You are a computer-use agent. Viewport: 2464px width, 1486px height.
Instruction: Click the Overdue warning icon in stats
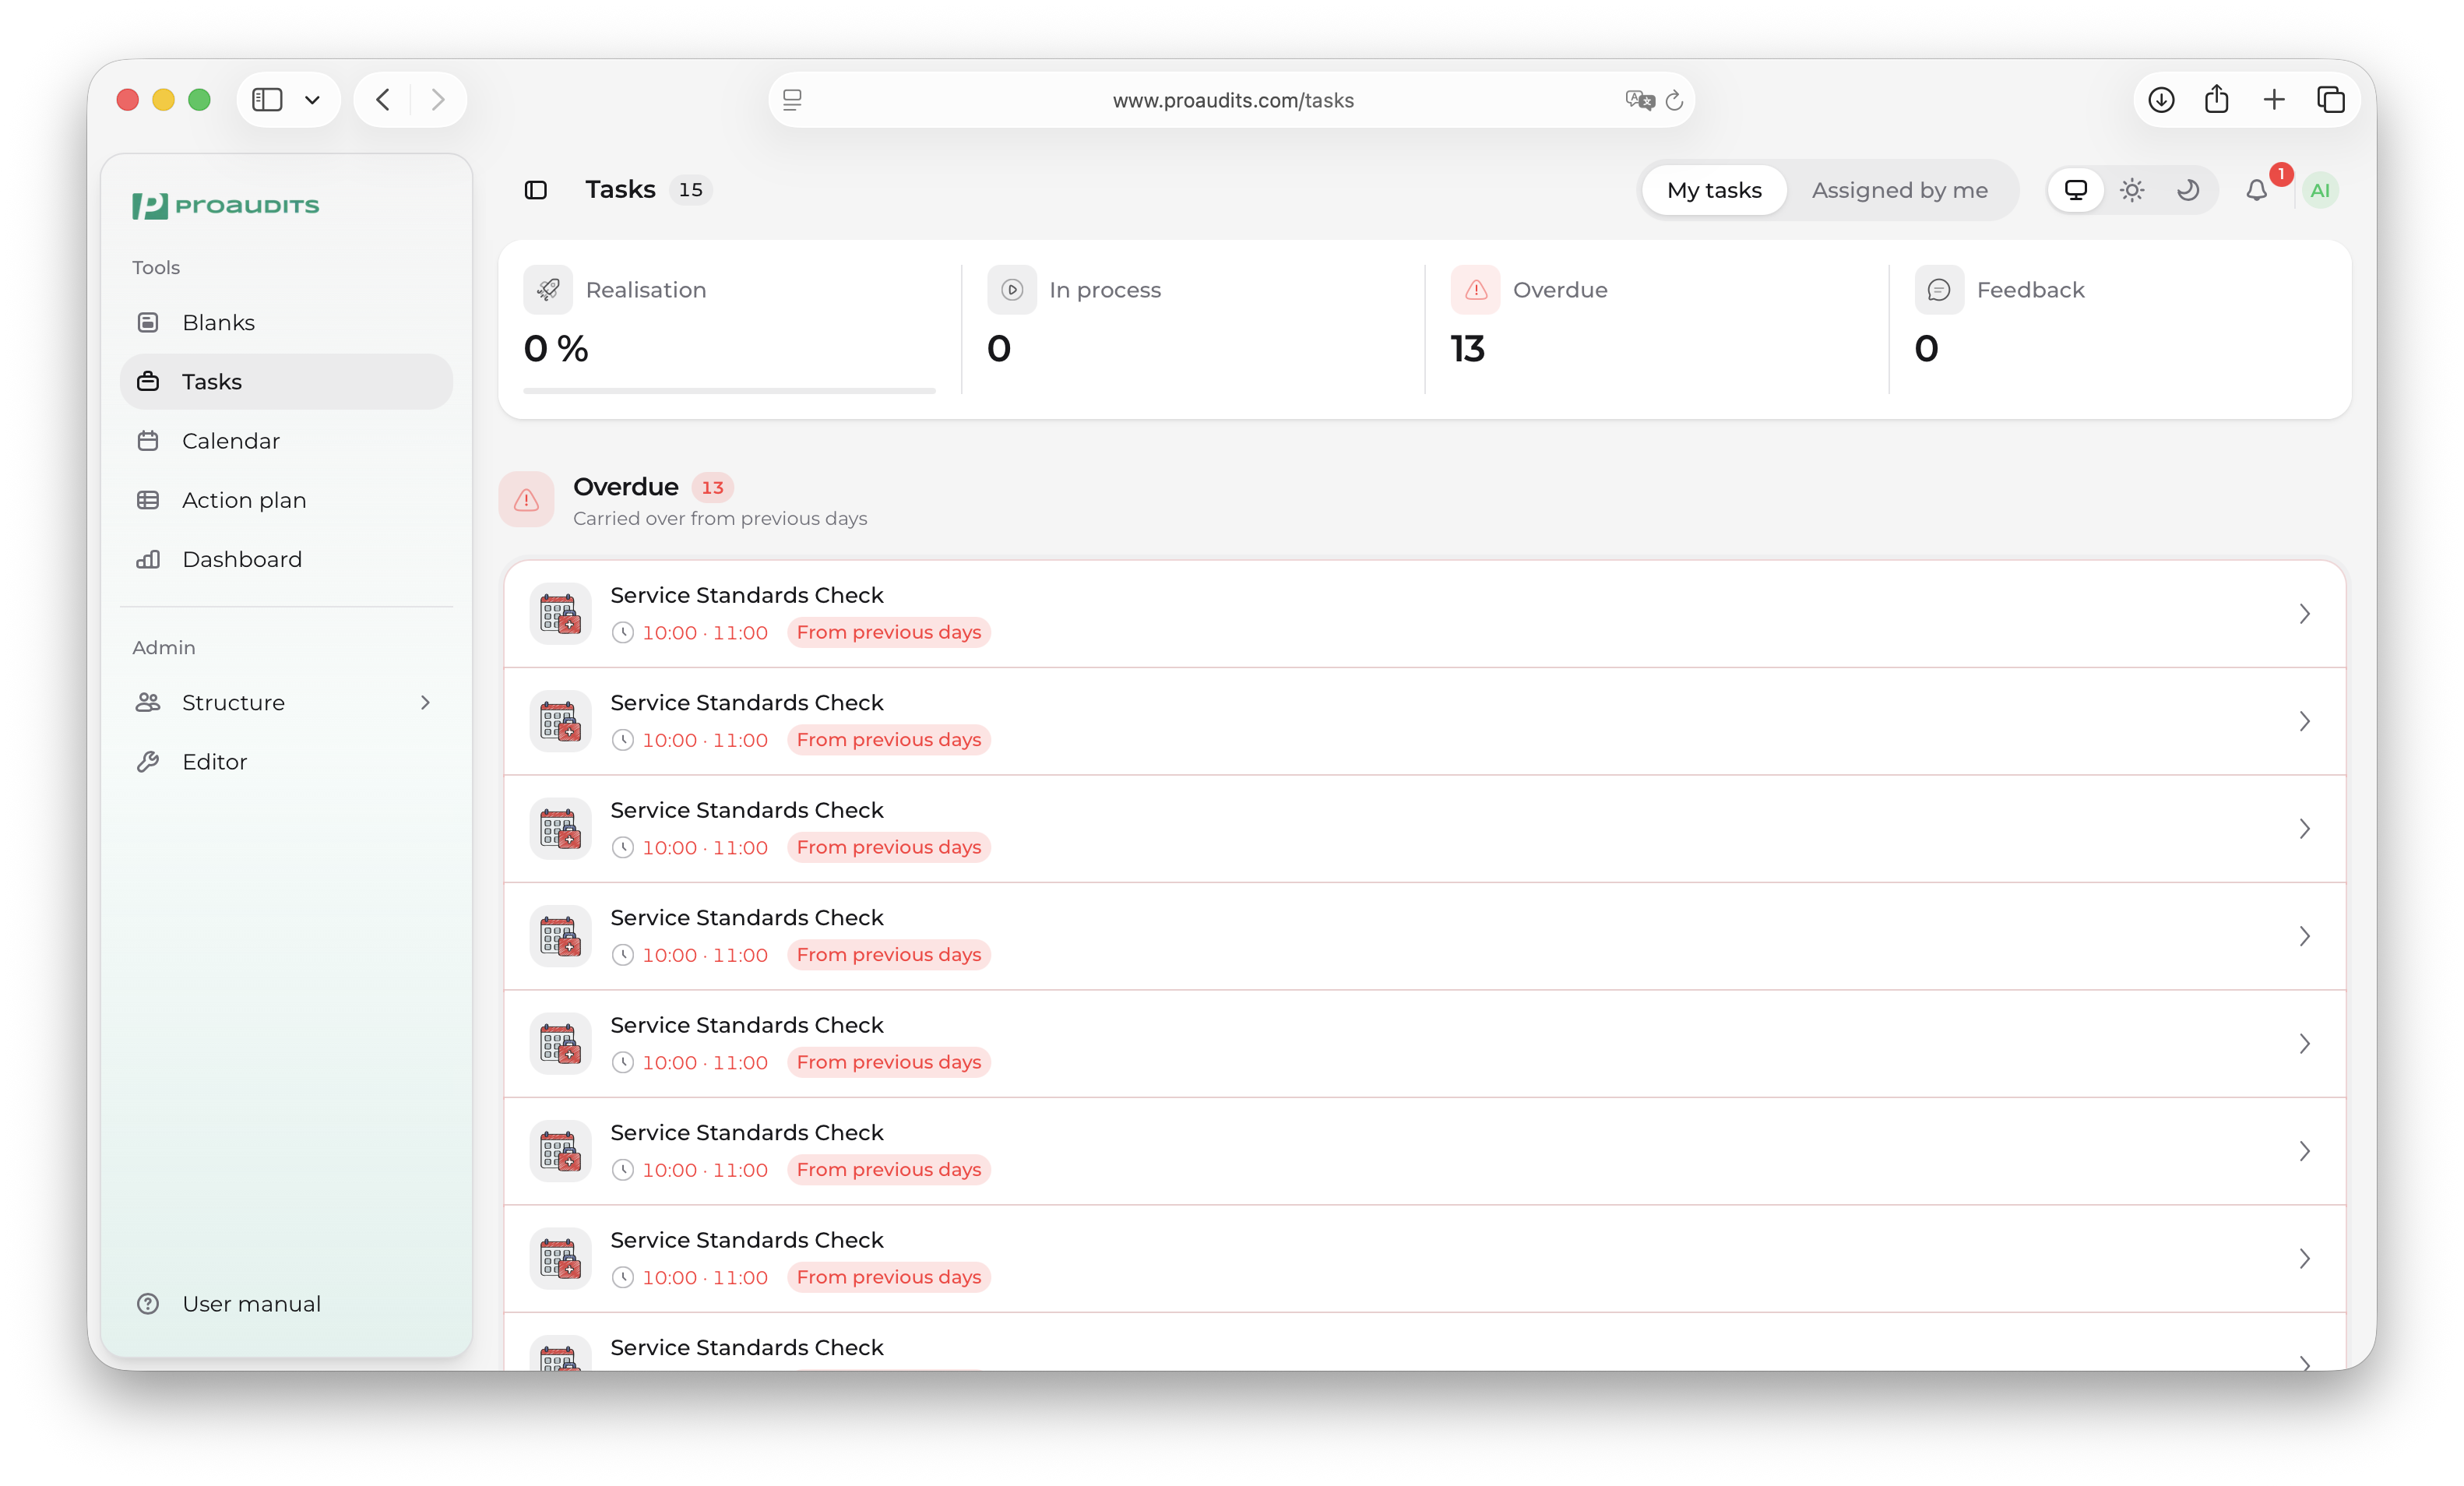click(1476, 290)
